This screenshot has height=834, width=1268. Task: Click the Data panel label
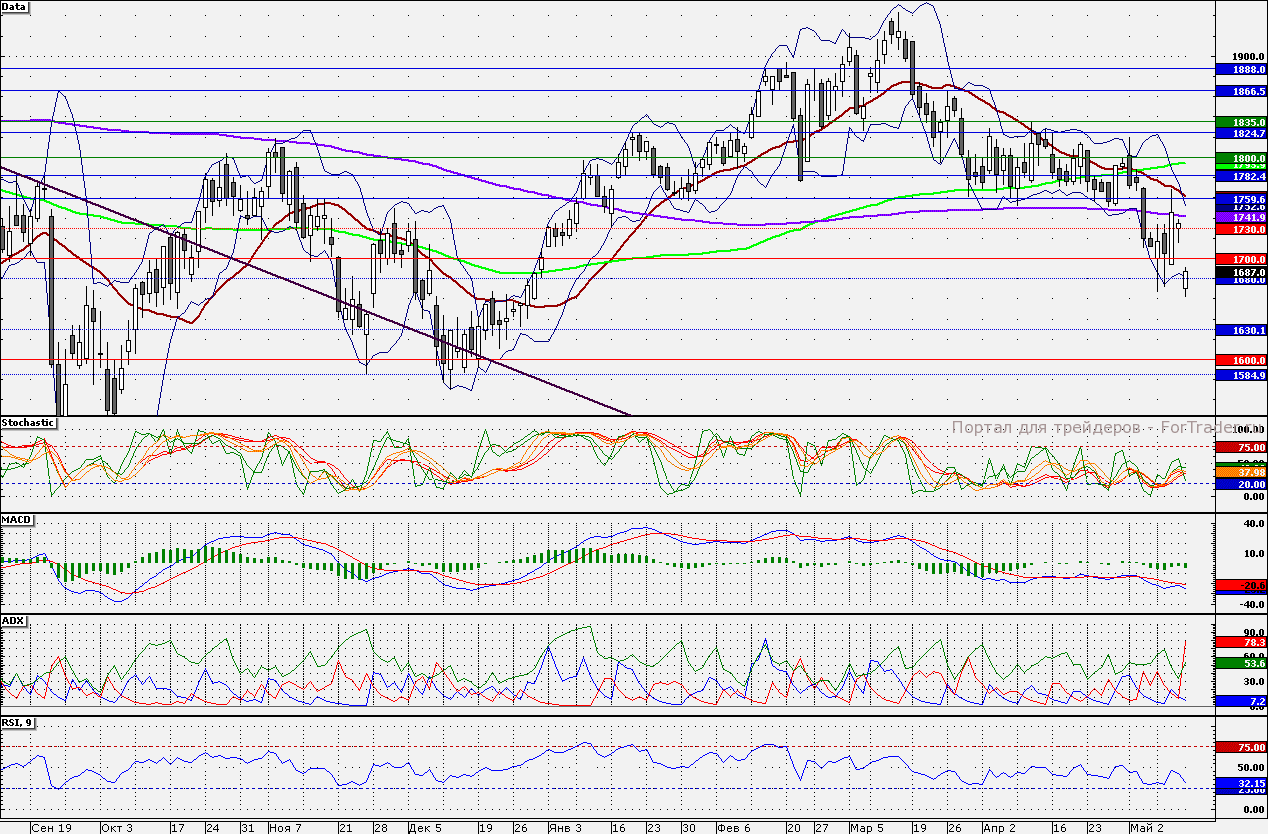[15, 7]
